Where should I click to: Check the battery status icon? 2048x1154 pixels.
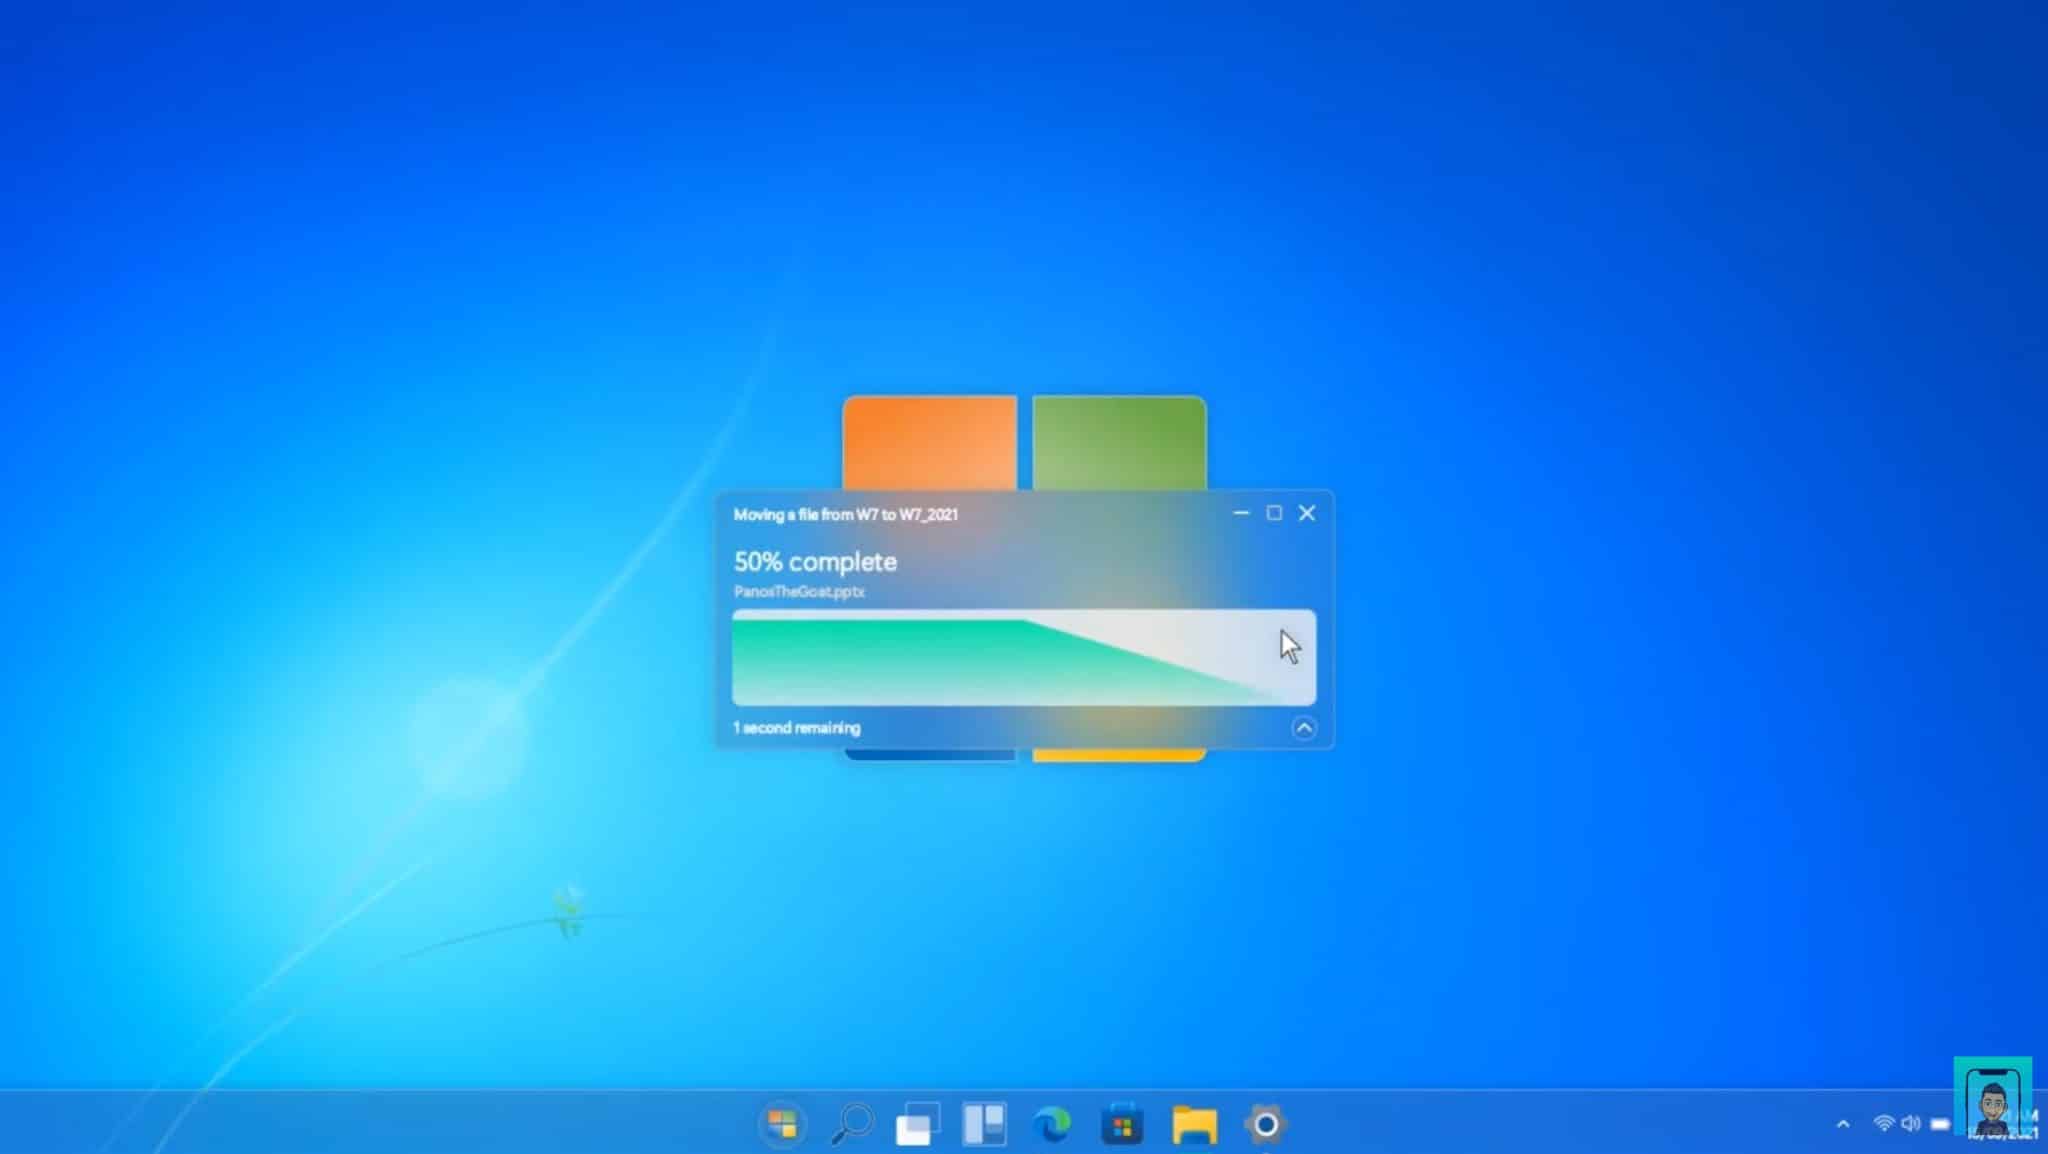1940,1123
